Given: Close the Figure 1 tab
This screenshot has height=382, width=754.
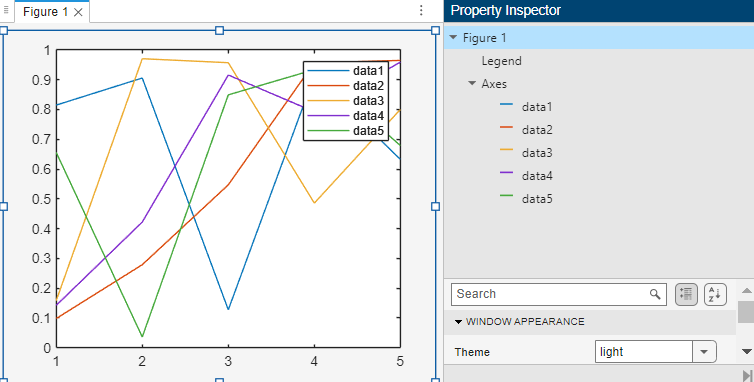Looking at the screenshot, I should [78, 13].
